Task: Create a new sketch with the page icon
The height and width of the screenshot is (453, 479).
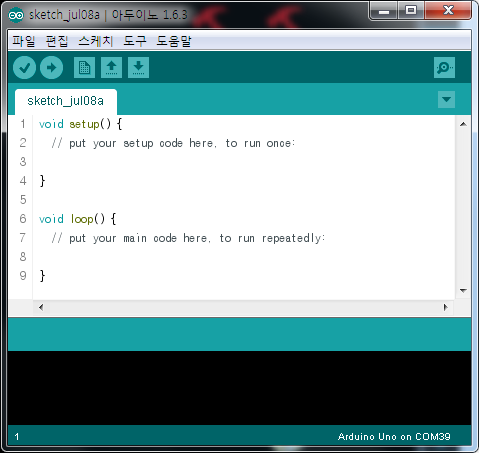Action: tap(84, 68)
